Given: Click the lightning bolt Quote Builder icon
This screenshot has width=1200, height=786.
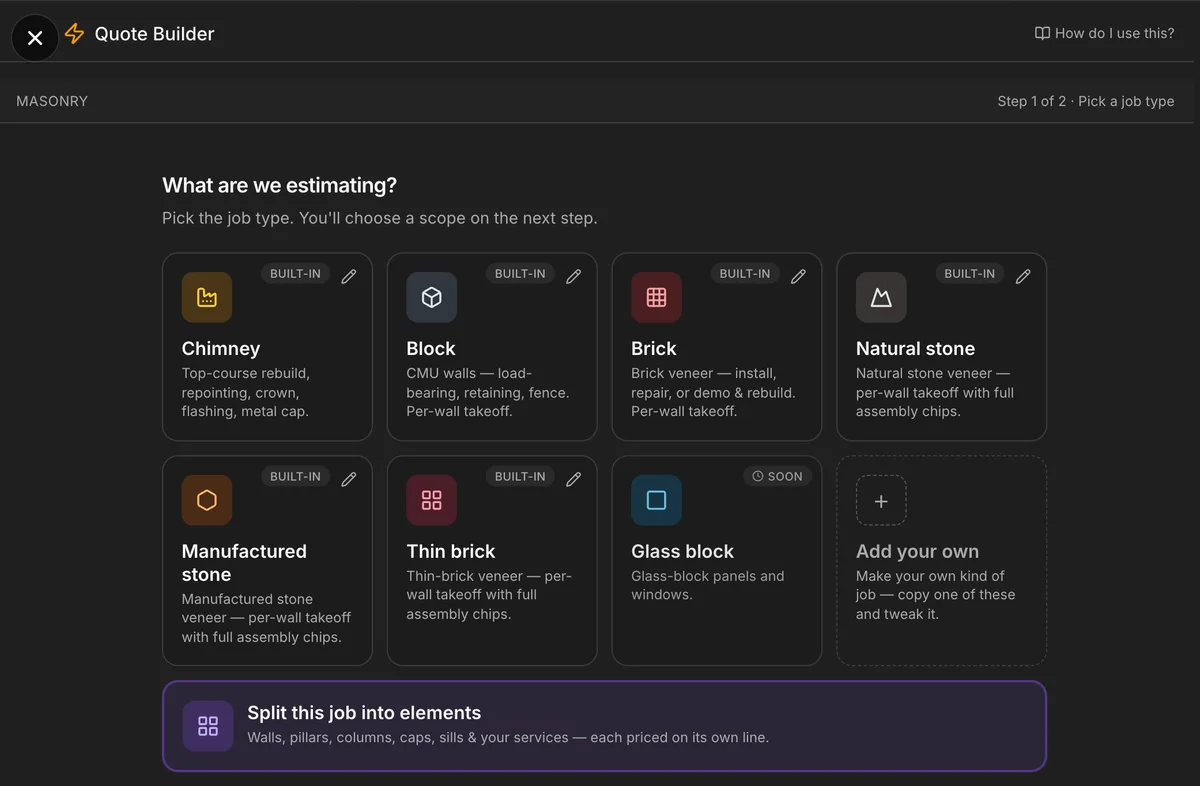Looking at the screenshot, I should tap(74, 34).
